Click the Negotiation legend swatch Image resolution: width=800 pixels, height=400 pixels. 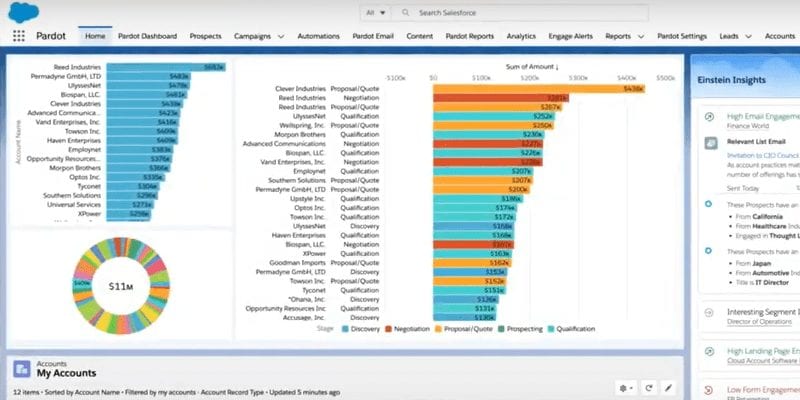[388, 329]
